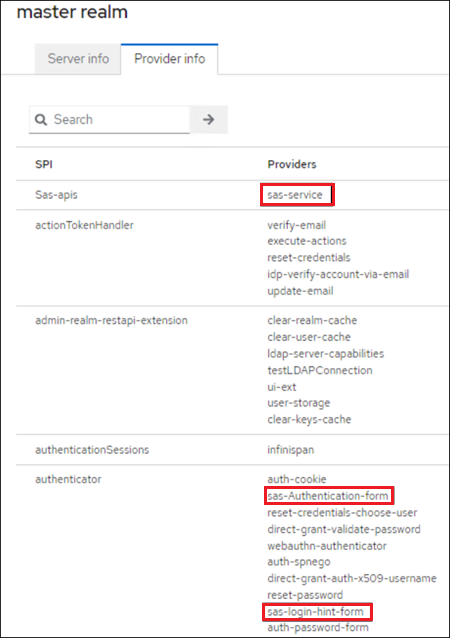Click the search magnifier icon
450x638 pixels.
[x=41, y=120]
